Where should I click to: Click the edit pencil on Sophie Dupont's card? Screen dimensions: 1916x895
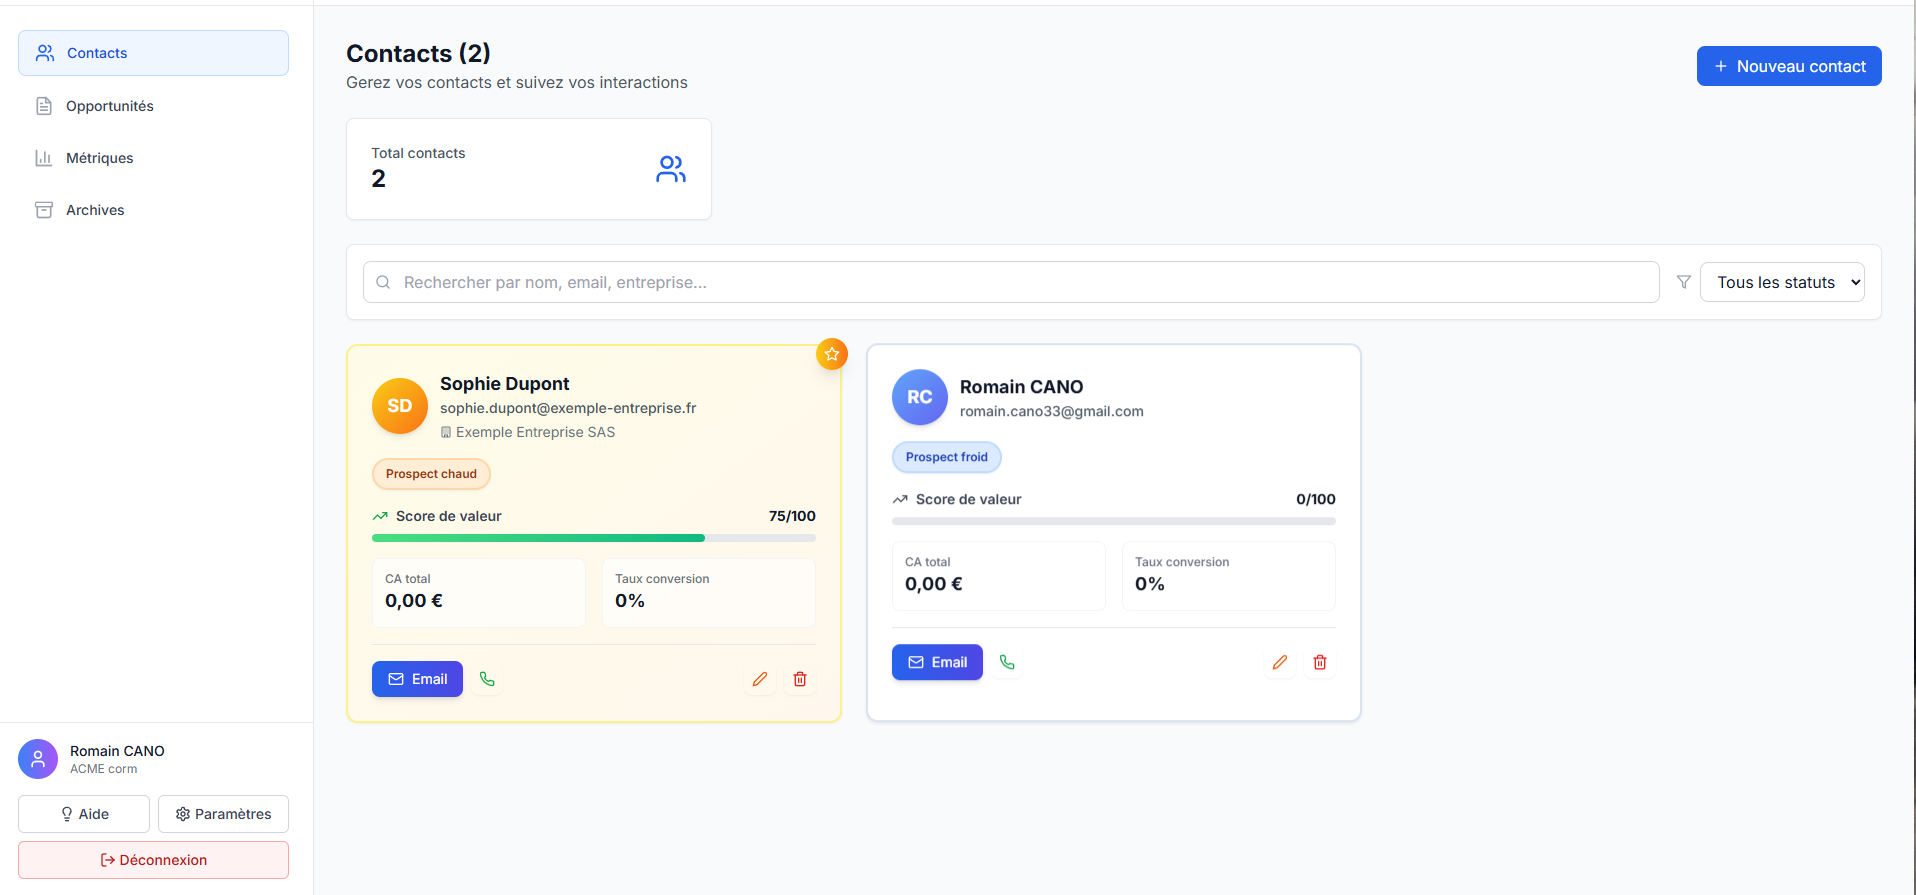[760, 679]
